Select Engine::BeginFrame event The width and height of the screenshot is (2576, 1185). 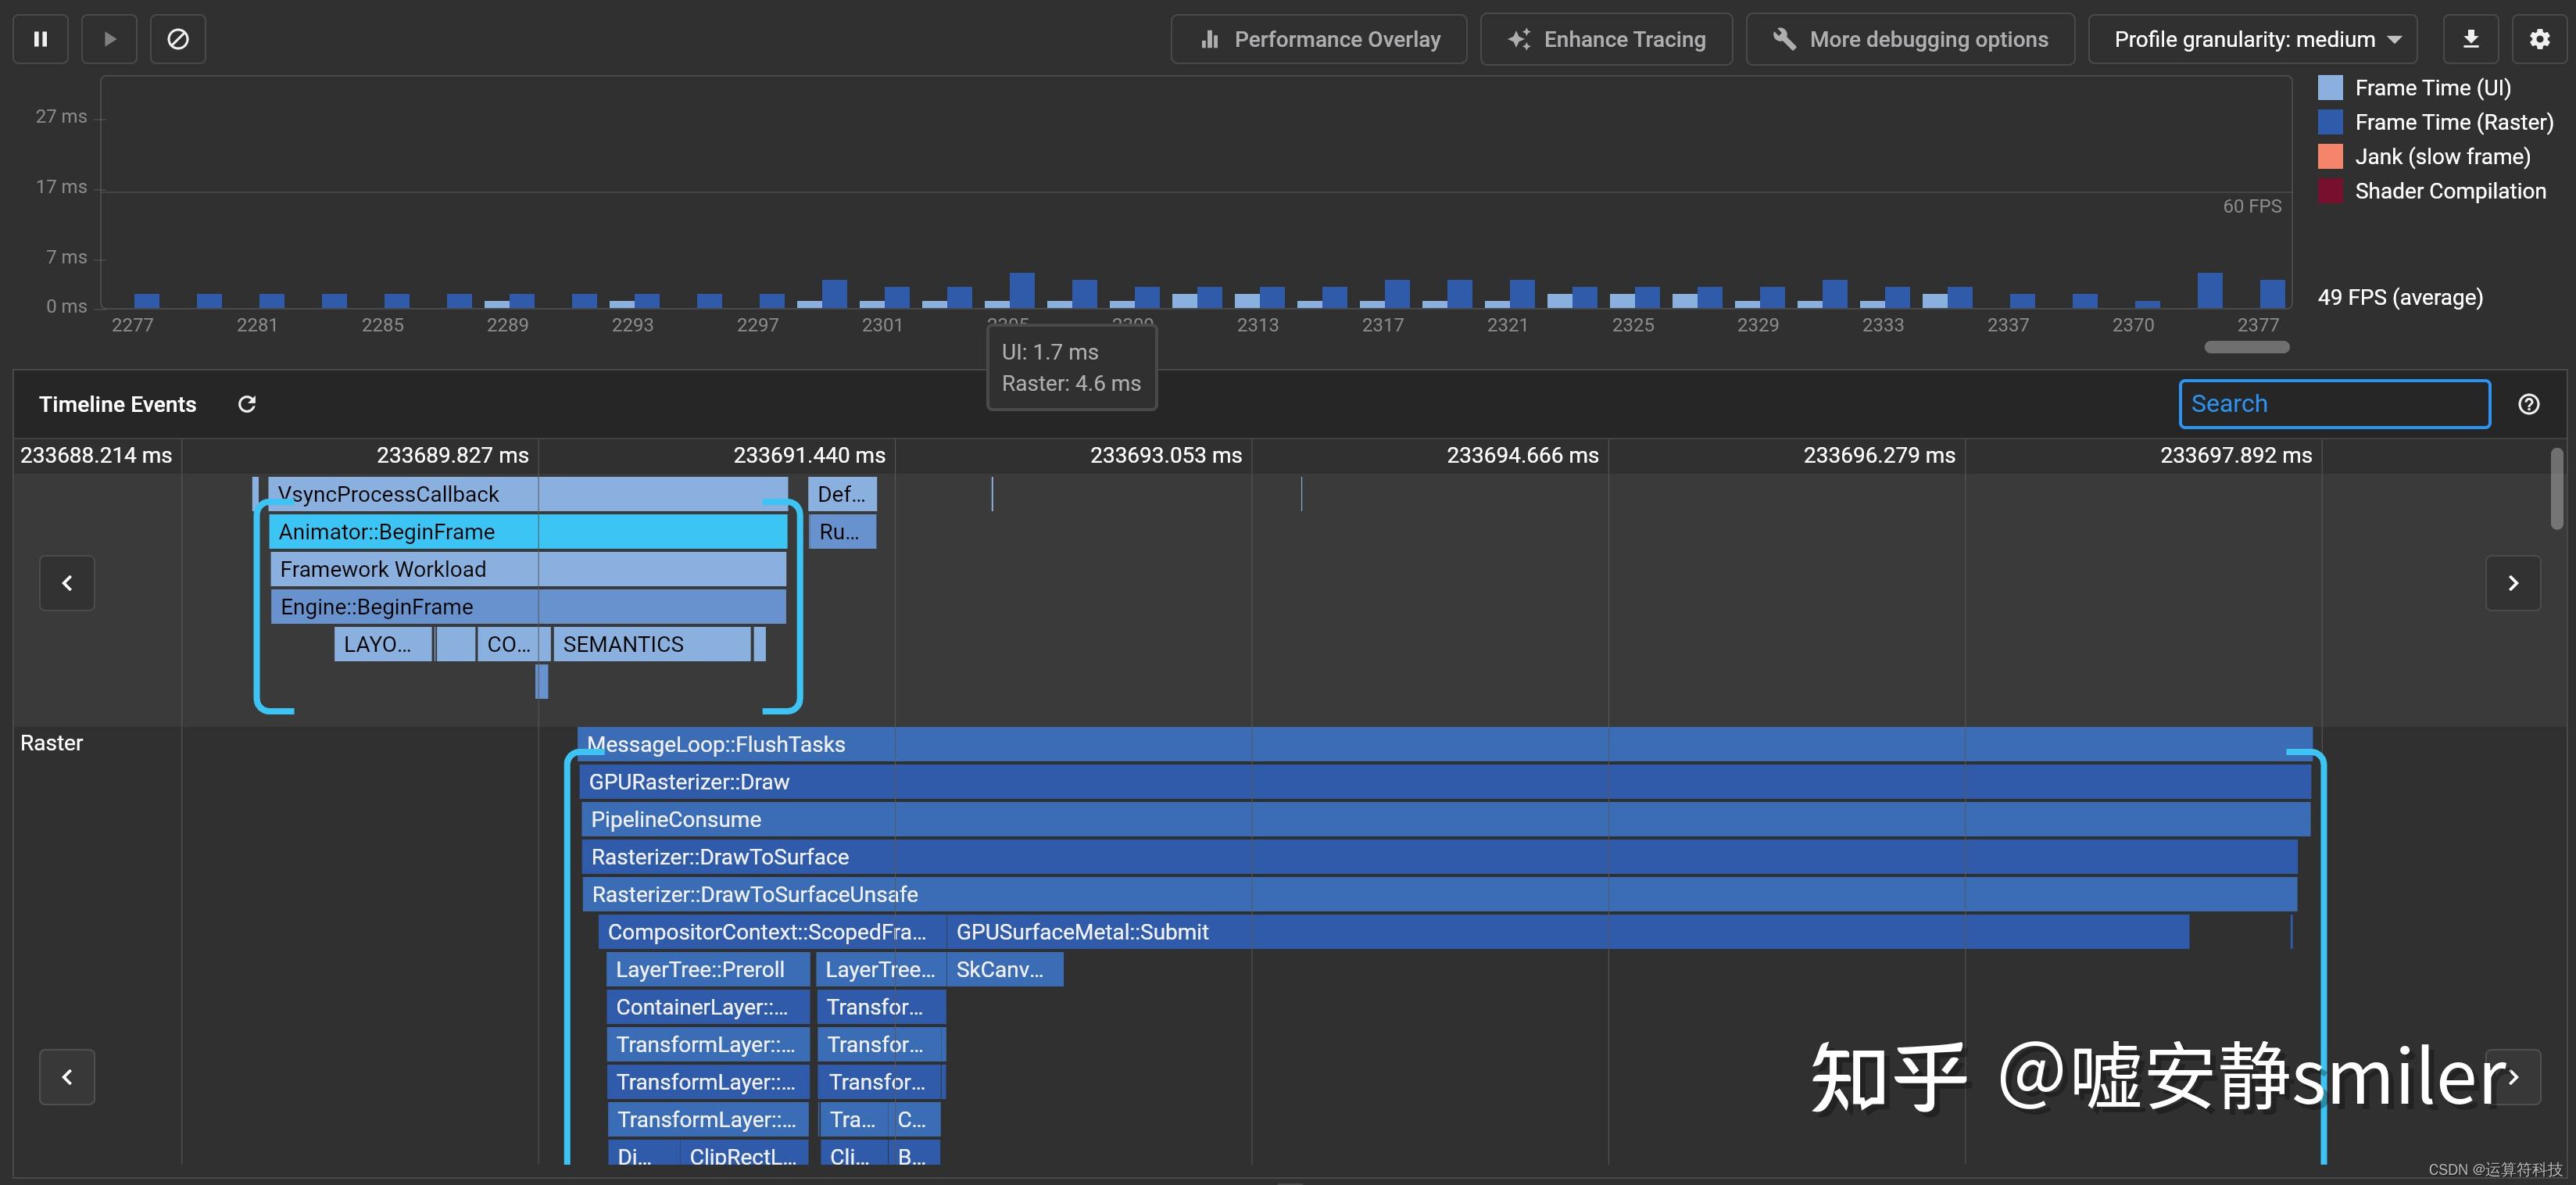coord(528,607)
